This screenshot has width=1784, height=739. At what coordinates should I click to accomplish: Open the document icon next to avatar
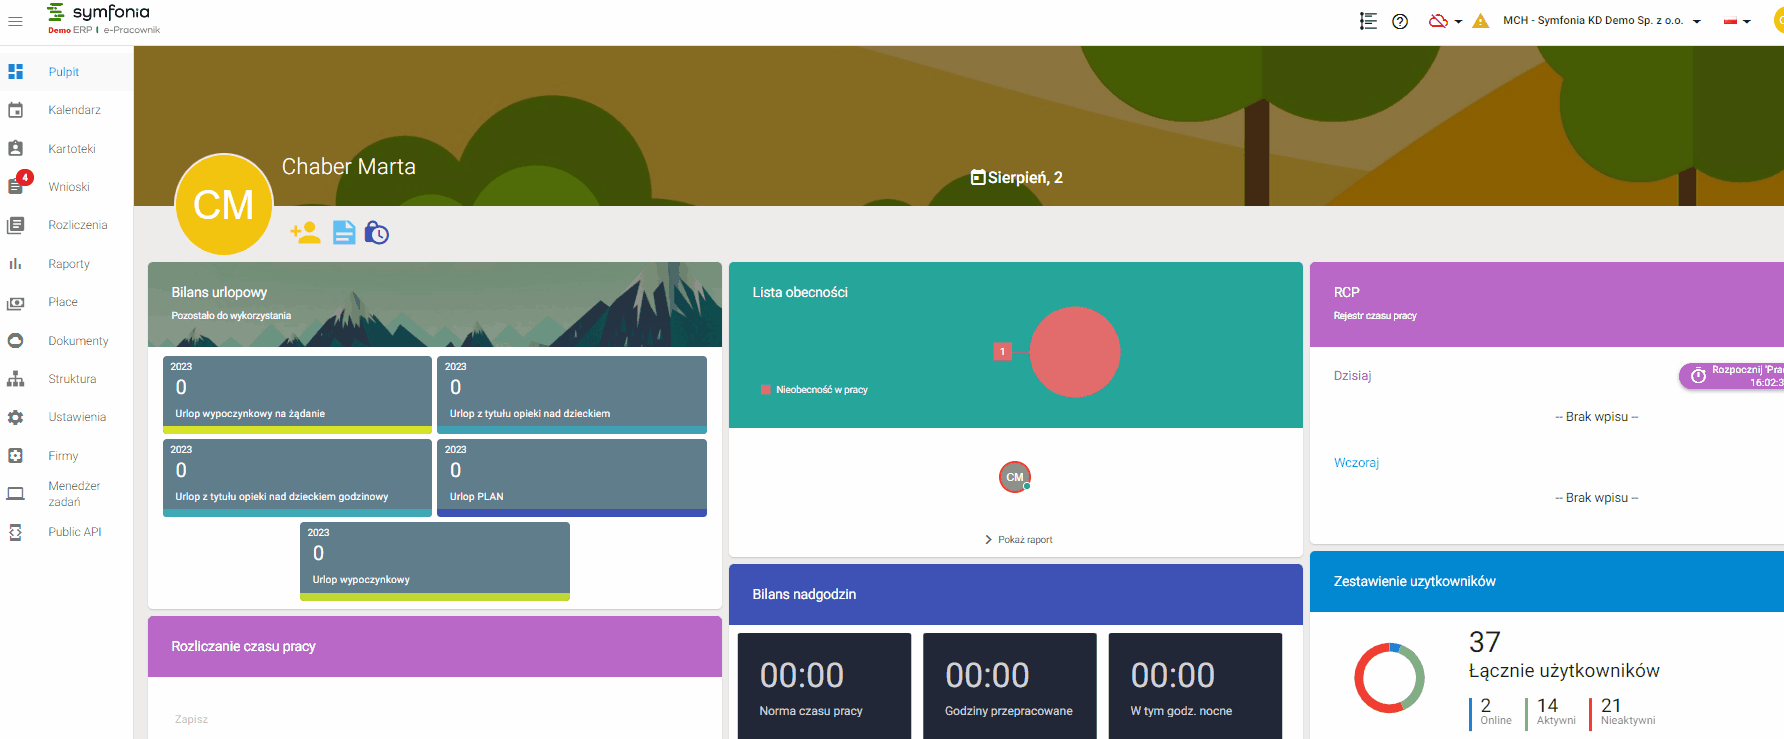click(x=344, y=233)
